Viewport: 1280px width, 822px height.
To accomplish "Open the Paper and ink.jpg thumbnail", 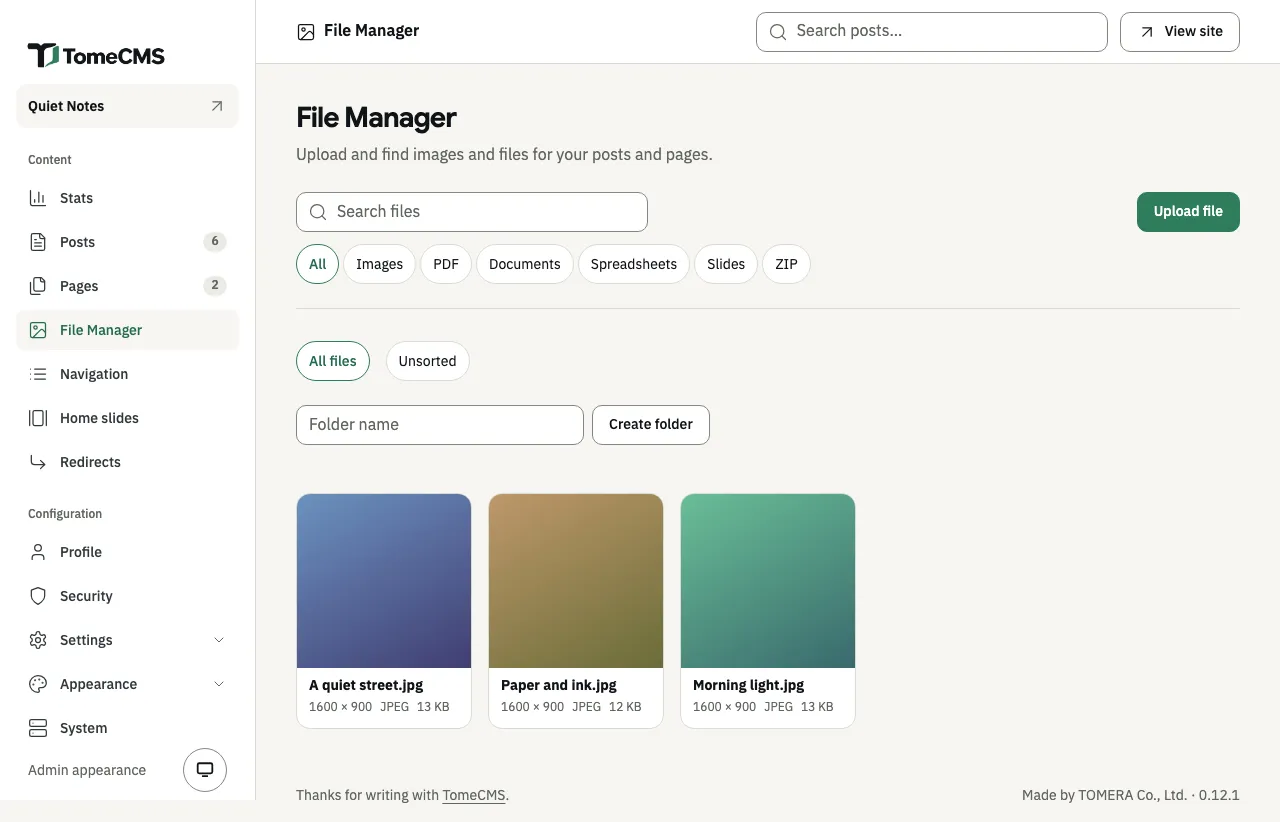I will [x=576, y=581].
